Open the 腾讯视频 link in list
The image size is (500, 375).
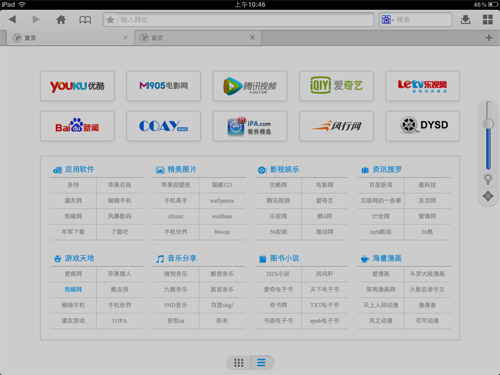[x=278, y=200]
